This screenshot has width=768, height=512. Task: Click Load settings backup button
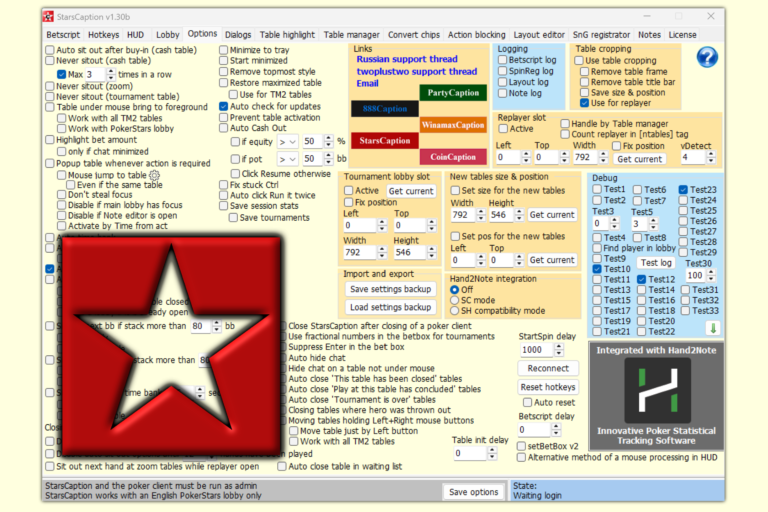point(390,307)
